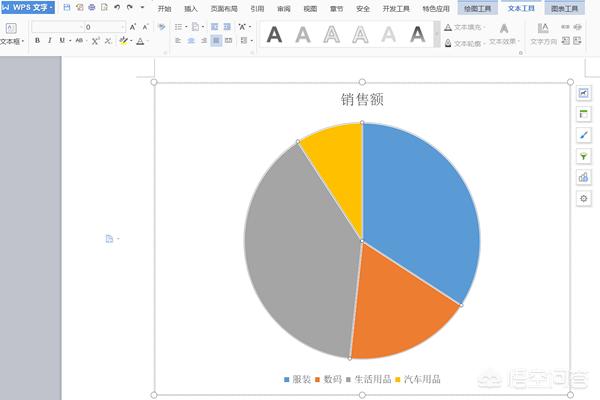Image resolution: width=600 pixels, height=400 pixels.
Task: Select second gray WordArt style
Action: [x=303, y=34]
